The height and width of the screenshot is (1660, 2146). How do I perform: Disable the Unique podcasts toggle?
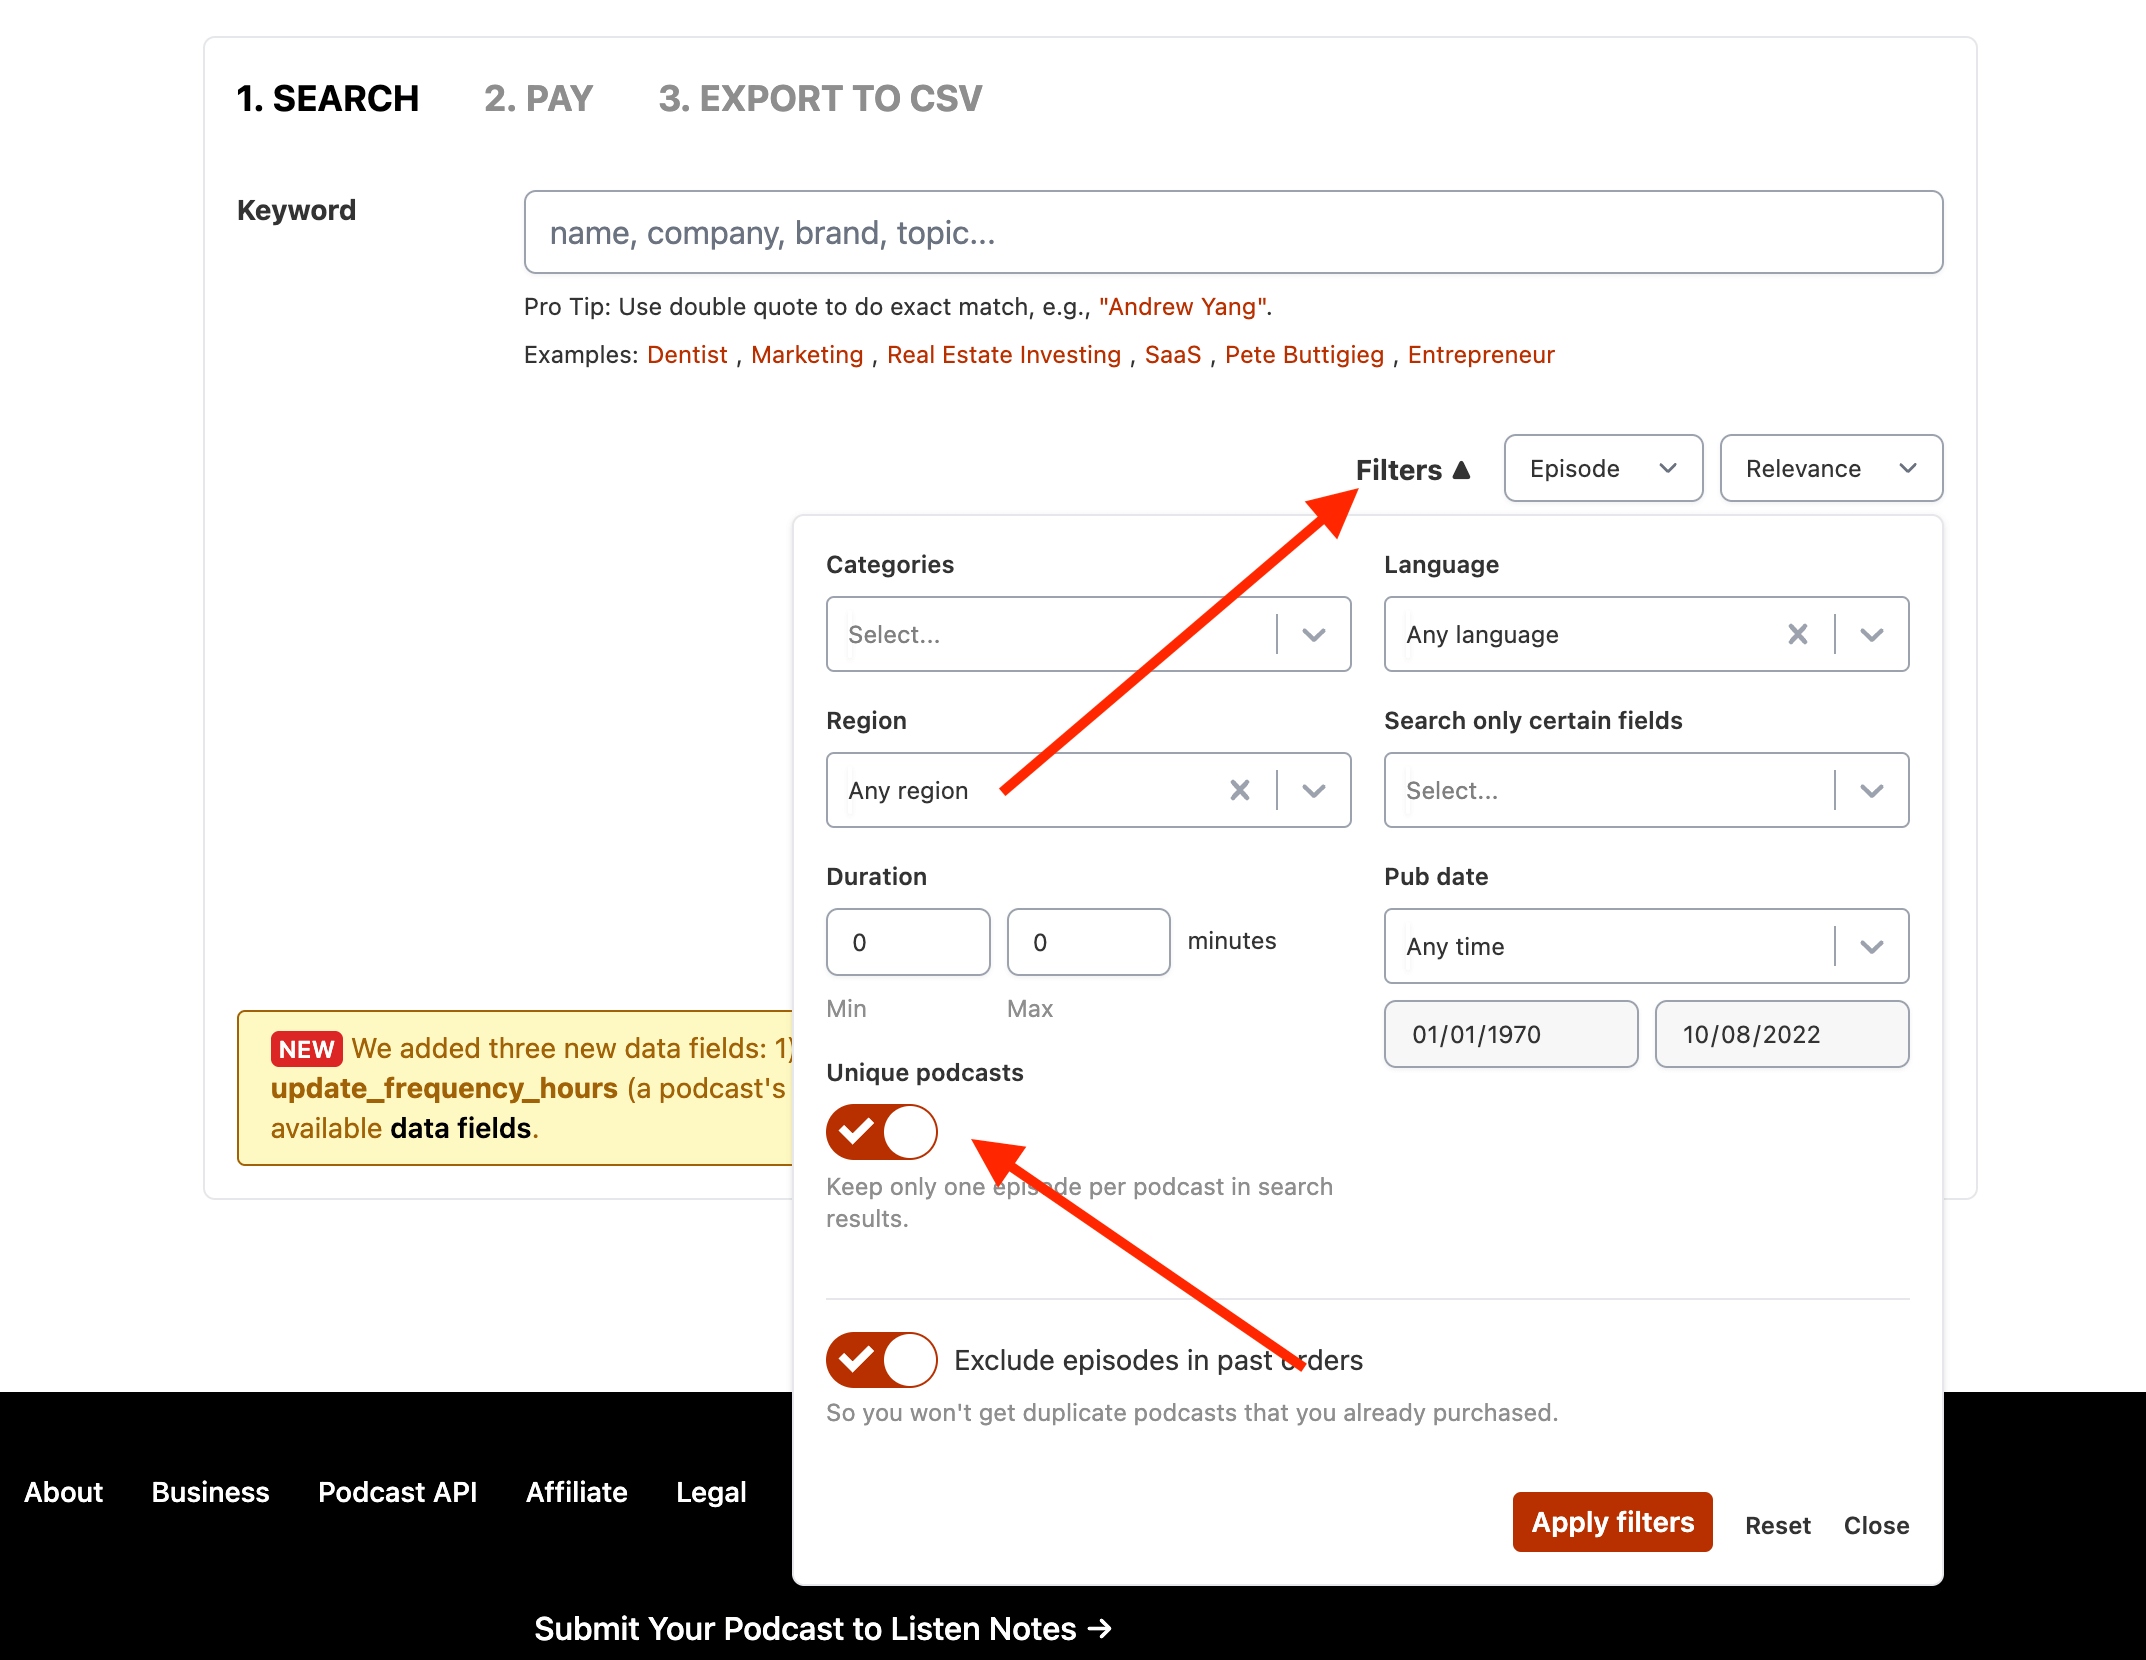881,1131
